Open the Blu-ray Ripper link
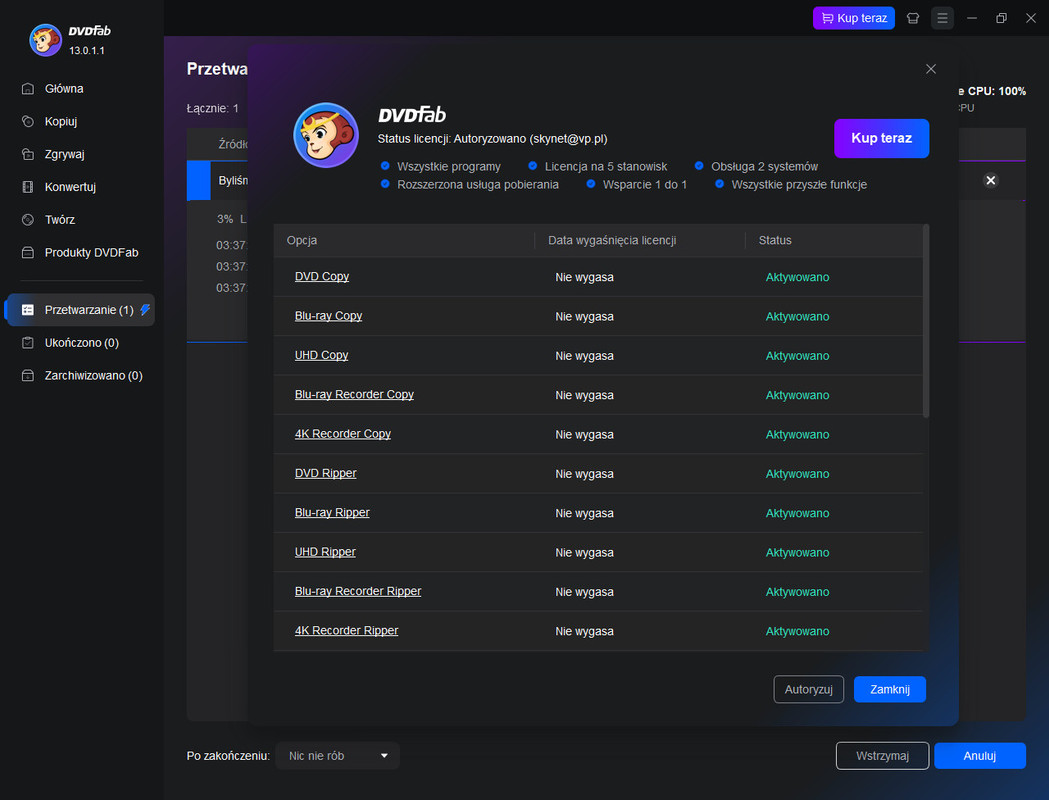This screenshot has height=800, width=1049. 332,513
